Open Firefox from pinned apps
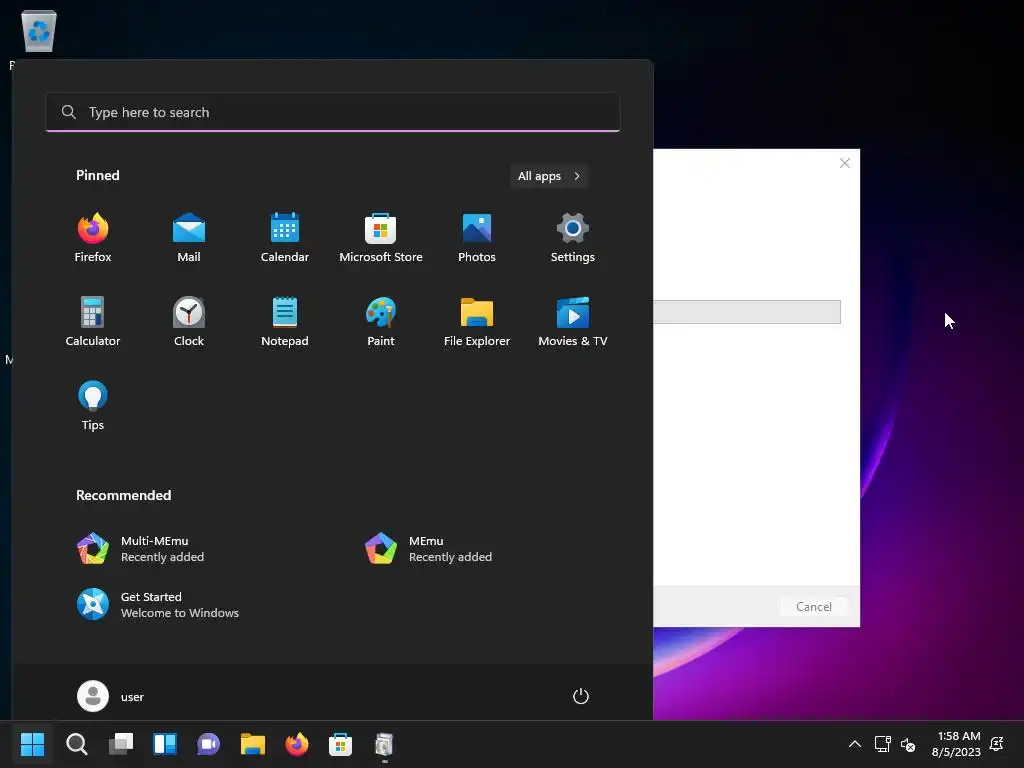1024x768 pixels. [93, 238]
